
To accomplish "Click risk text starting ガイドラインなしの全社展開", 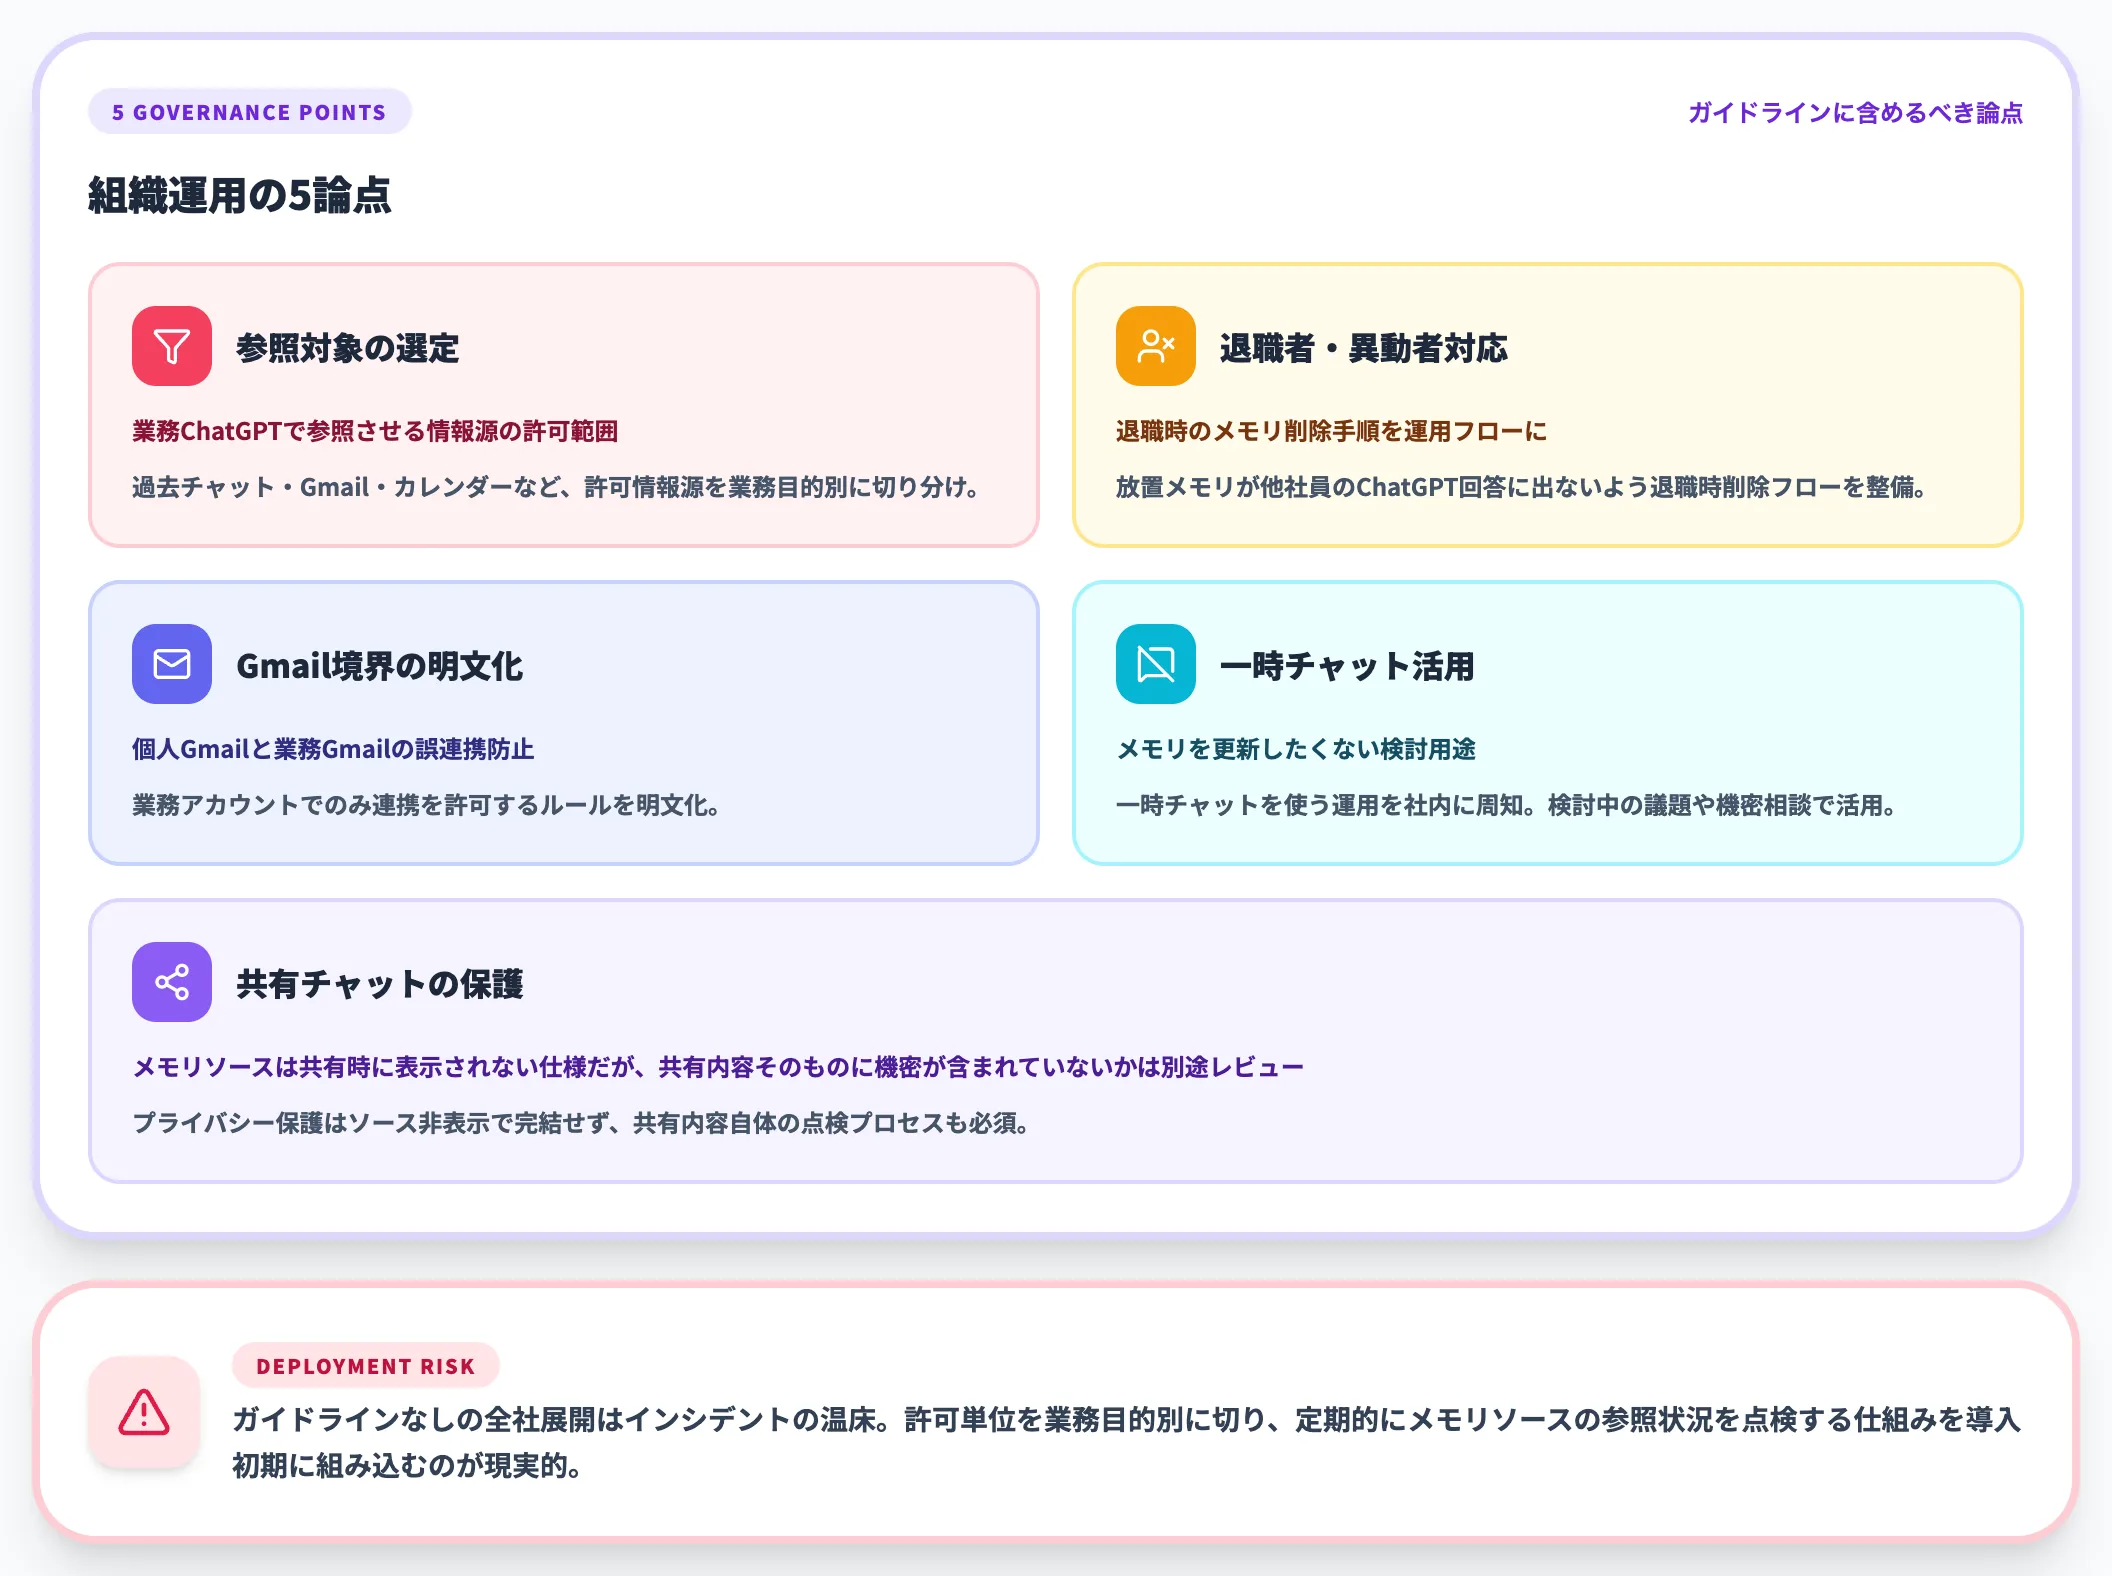I will (x=1127, y=1442).
